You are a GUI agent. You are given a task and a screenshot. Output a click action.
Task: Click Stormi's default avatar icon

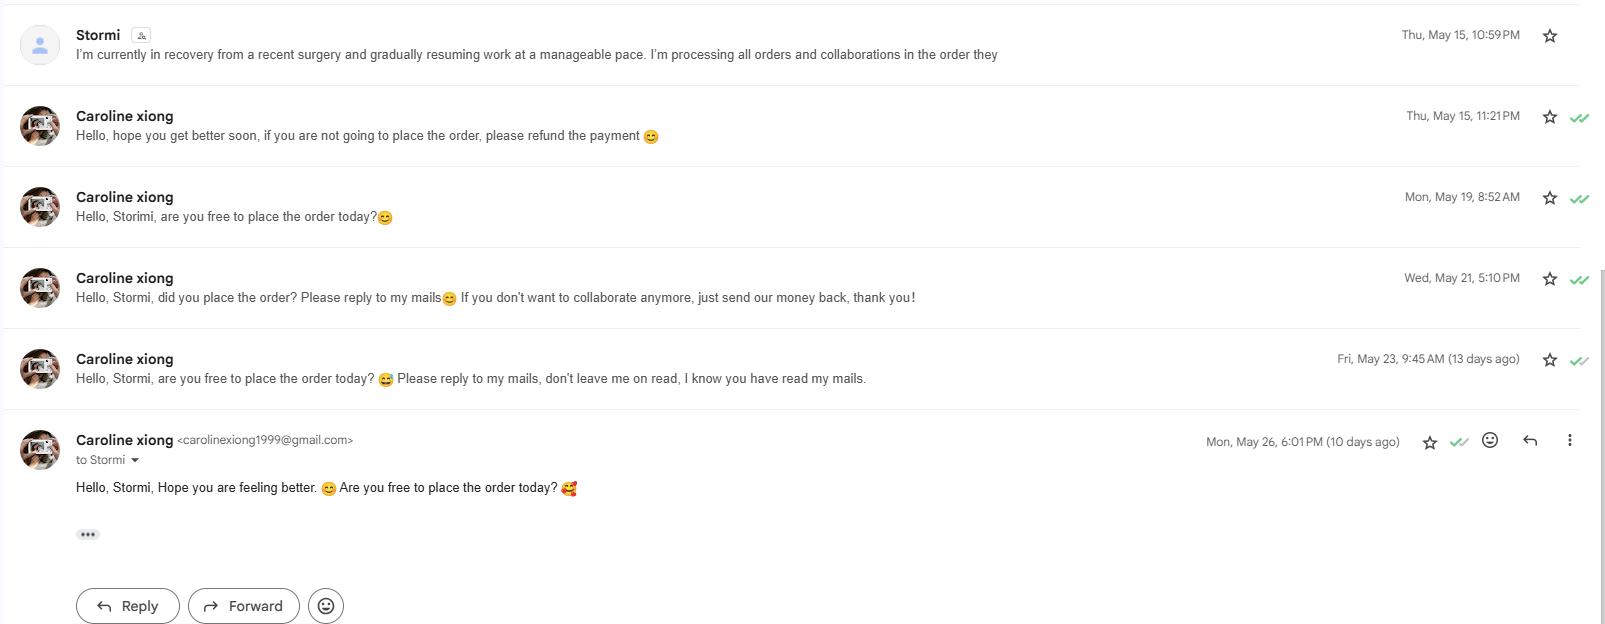pos(40,45)
